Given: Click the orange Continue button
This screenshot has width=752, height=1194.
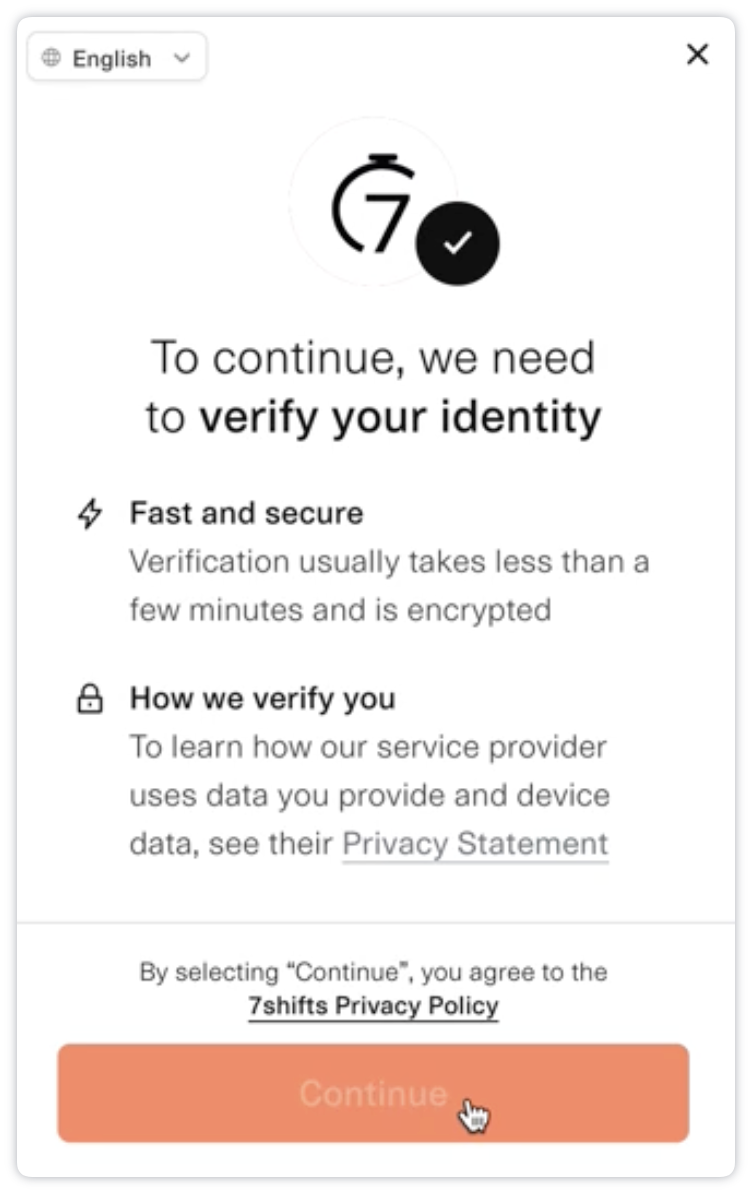Looking at the screenshot, I should coord(373,1093).
